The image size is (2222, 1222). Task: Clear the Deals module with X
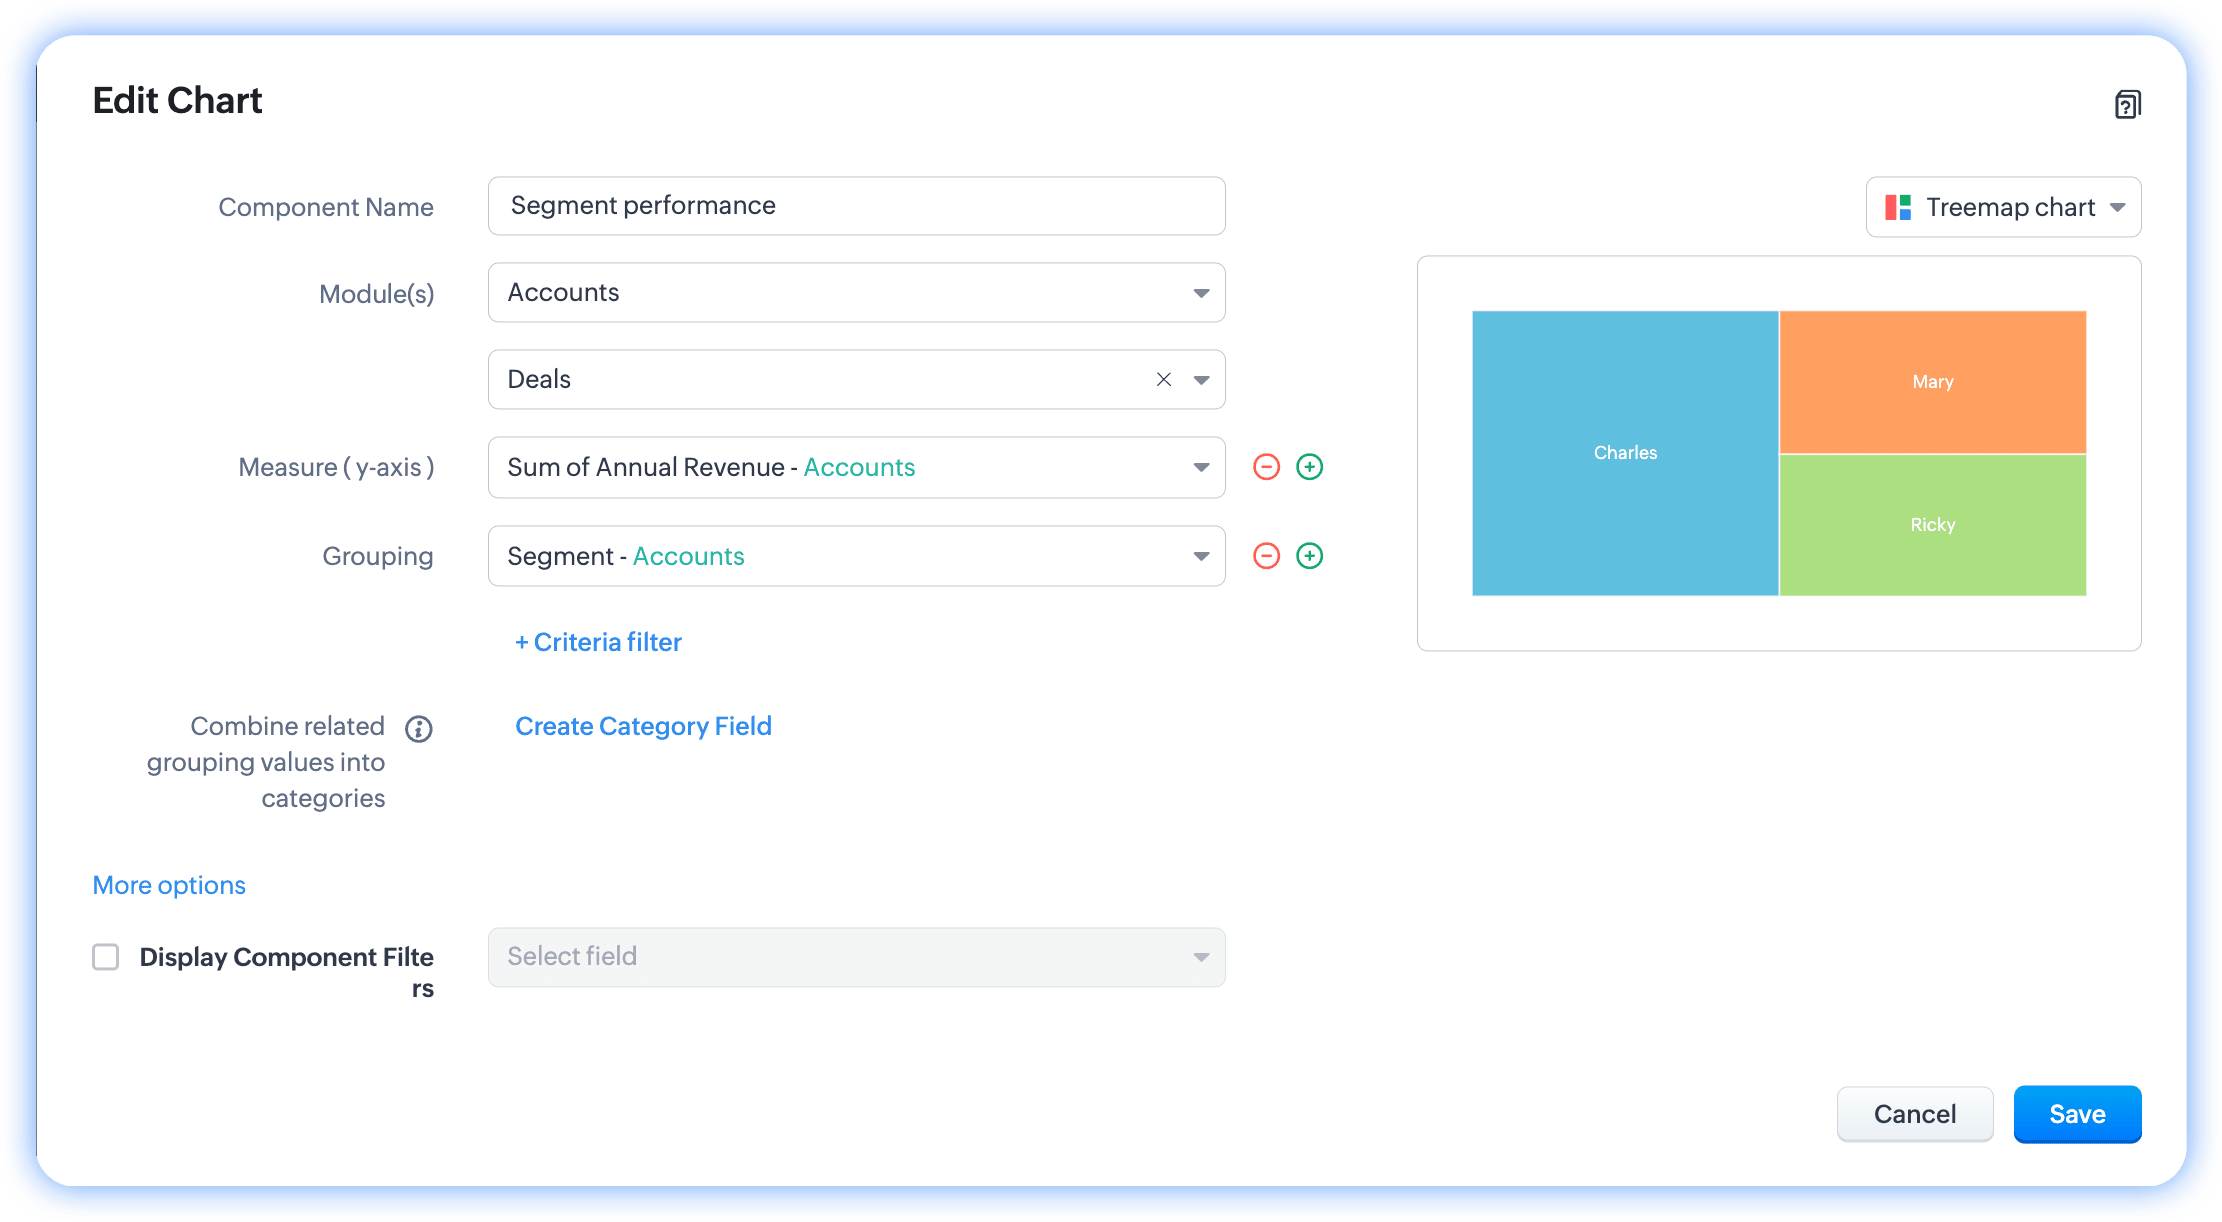point(1163,379)
